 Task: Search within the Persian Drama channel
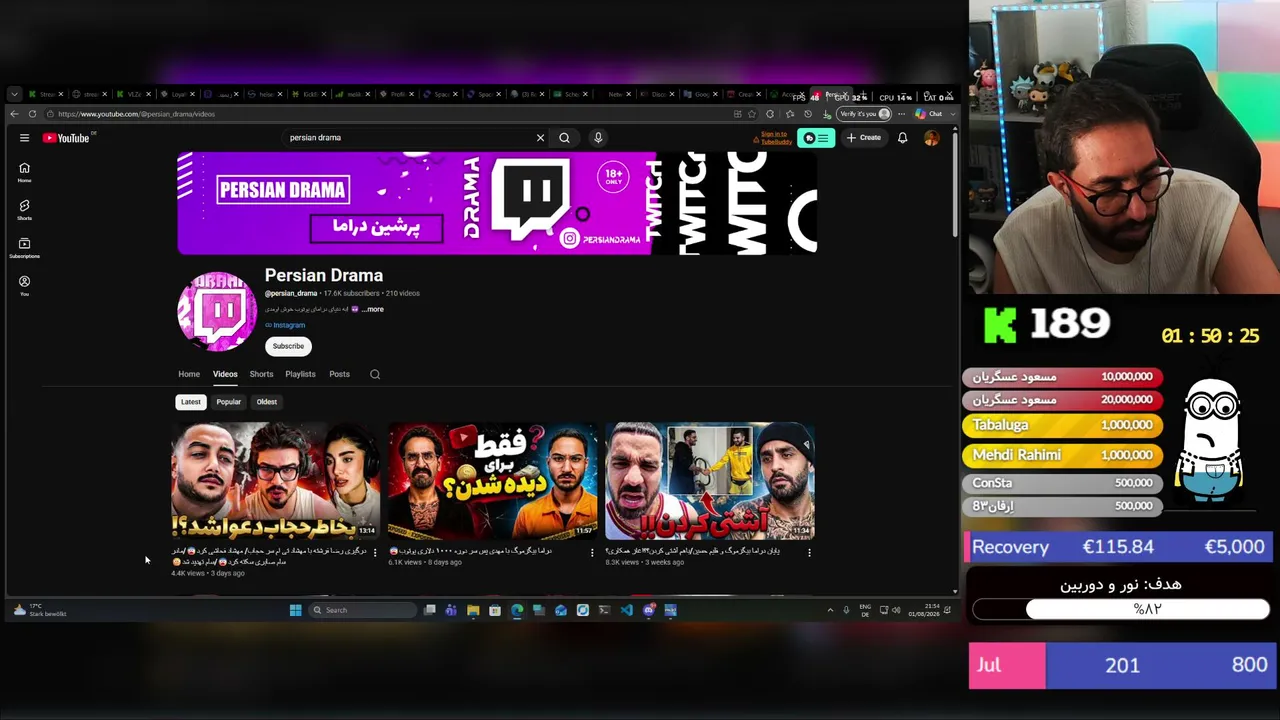pyautogui.click(x=375, y=374)
